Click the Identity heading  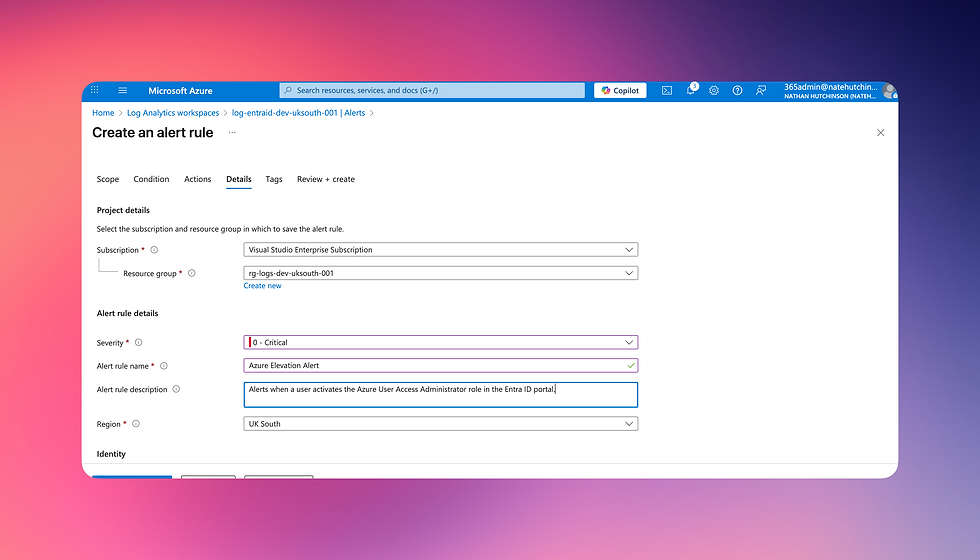pos(111,454)
